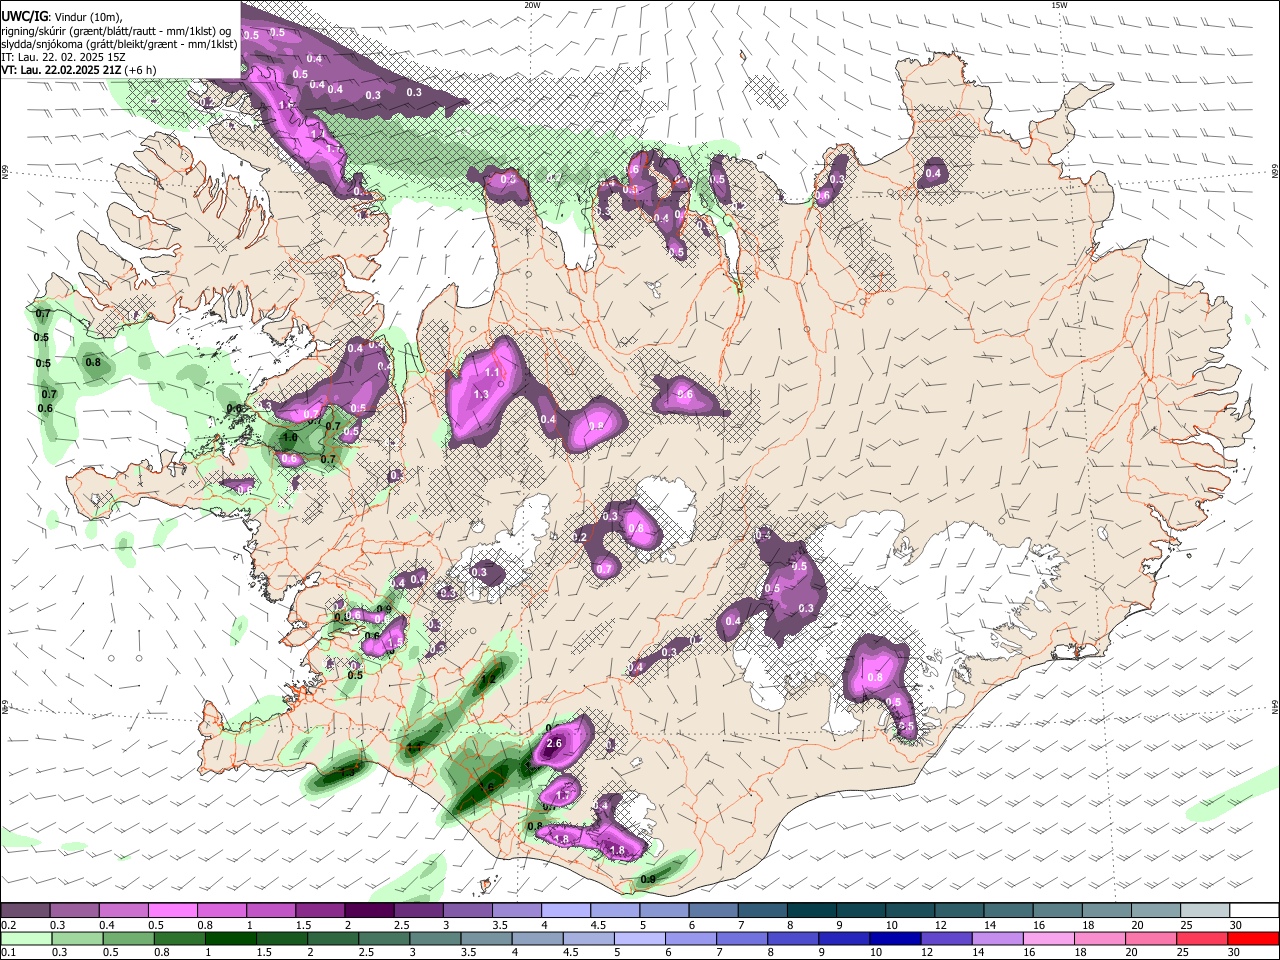The image size is (1280, 960).
Task: Click the pale green lower swatch between 0.1 and 0.3
Action: [x=26, y=939]
